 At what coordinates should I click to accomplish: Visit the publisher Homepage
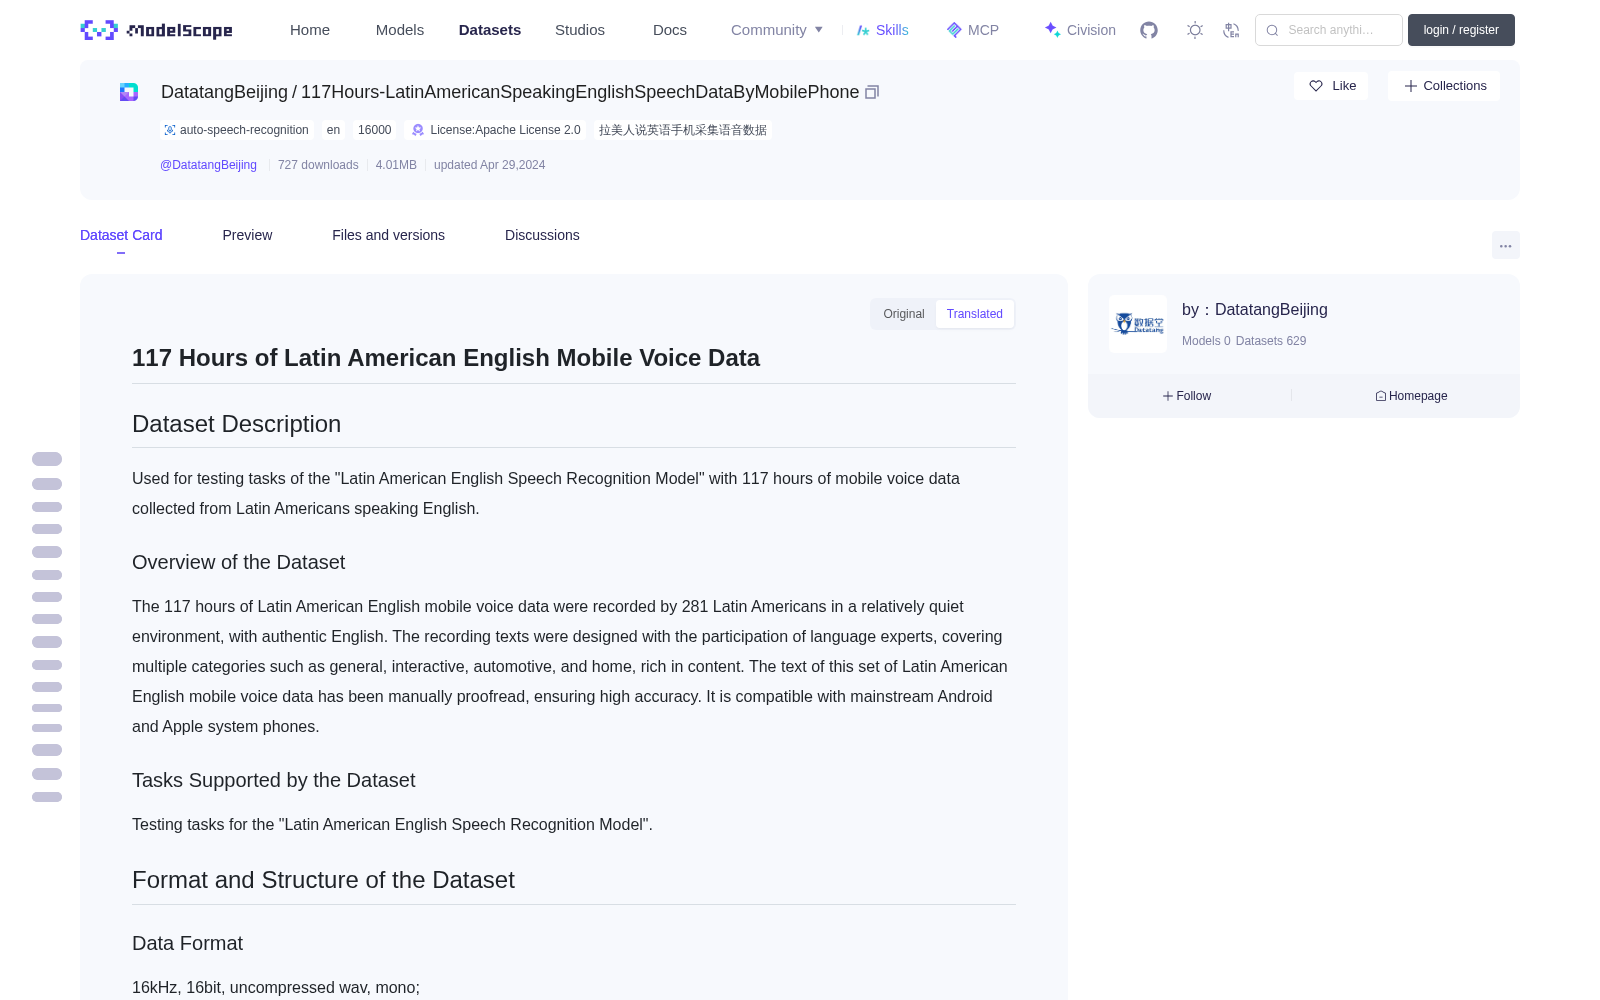point(1411,396)
